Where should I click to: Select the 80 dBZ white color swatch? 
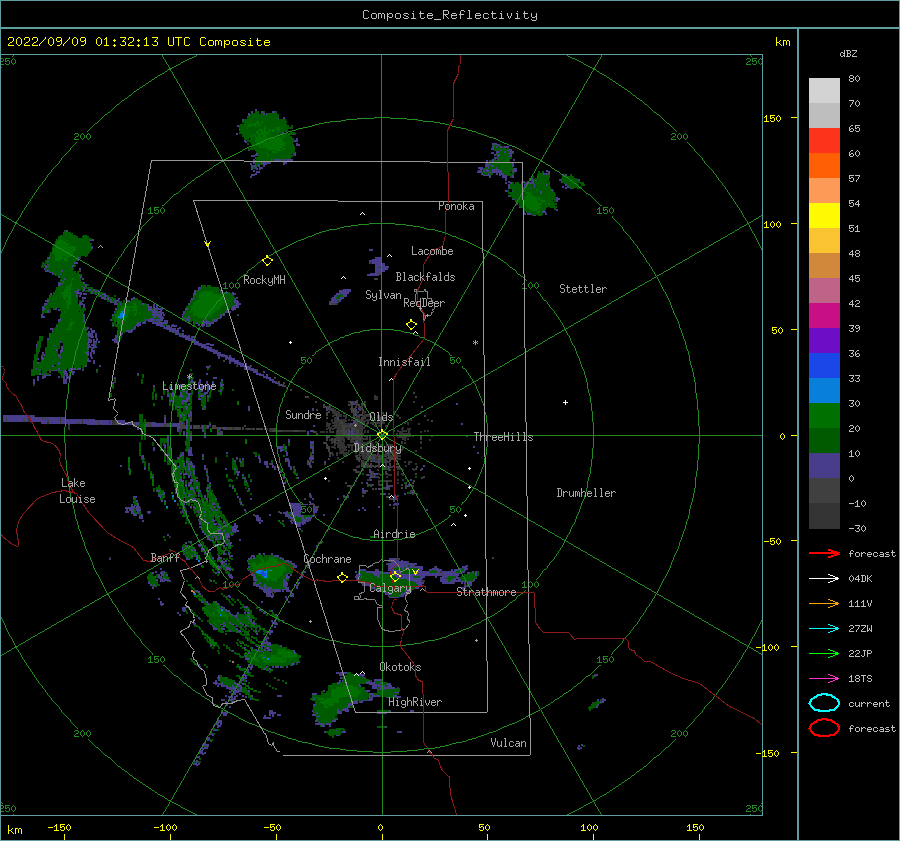[x=824, y=90]
